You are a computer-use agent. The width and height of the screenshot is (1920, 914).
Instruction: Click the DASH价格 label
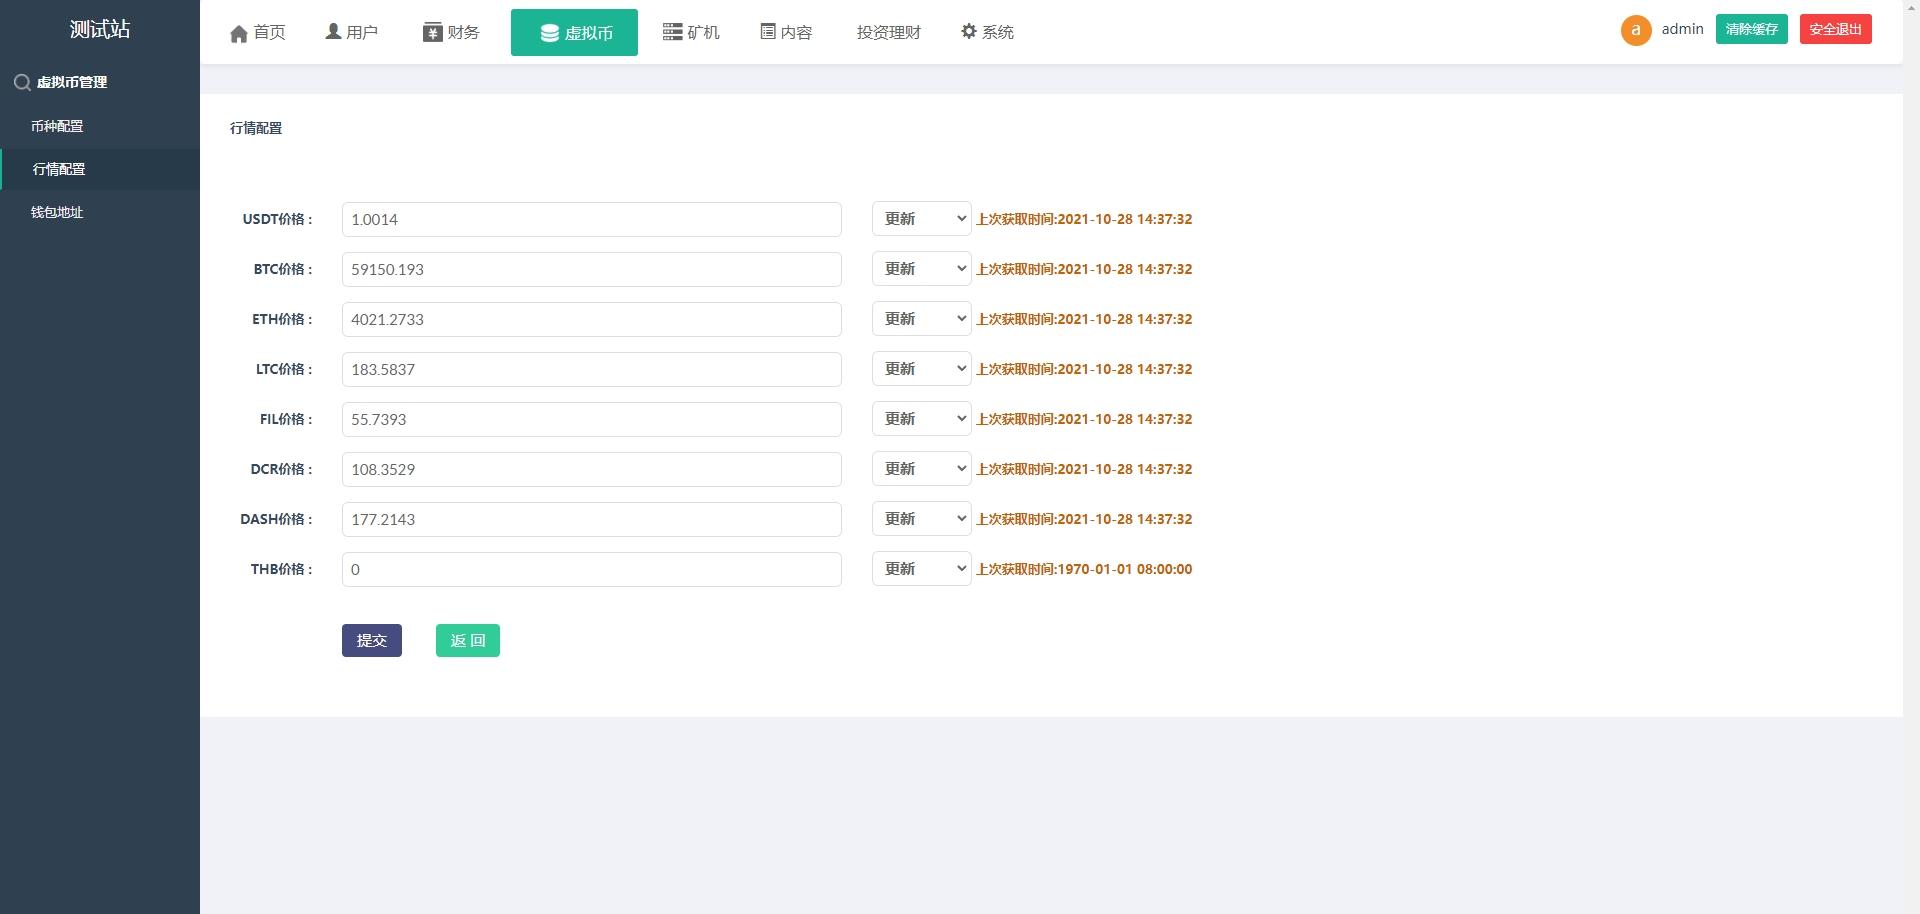pos(276,519)
